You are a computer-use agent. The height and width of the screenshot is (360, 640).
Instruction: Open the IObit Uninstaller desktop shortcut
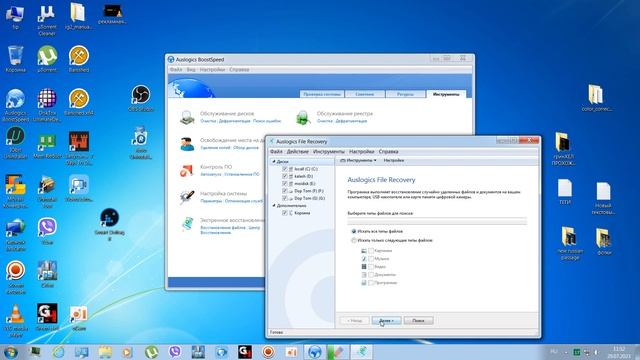[16, 143]
